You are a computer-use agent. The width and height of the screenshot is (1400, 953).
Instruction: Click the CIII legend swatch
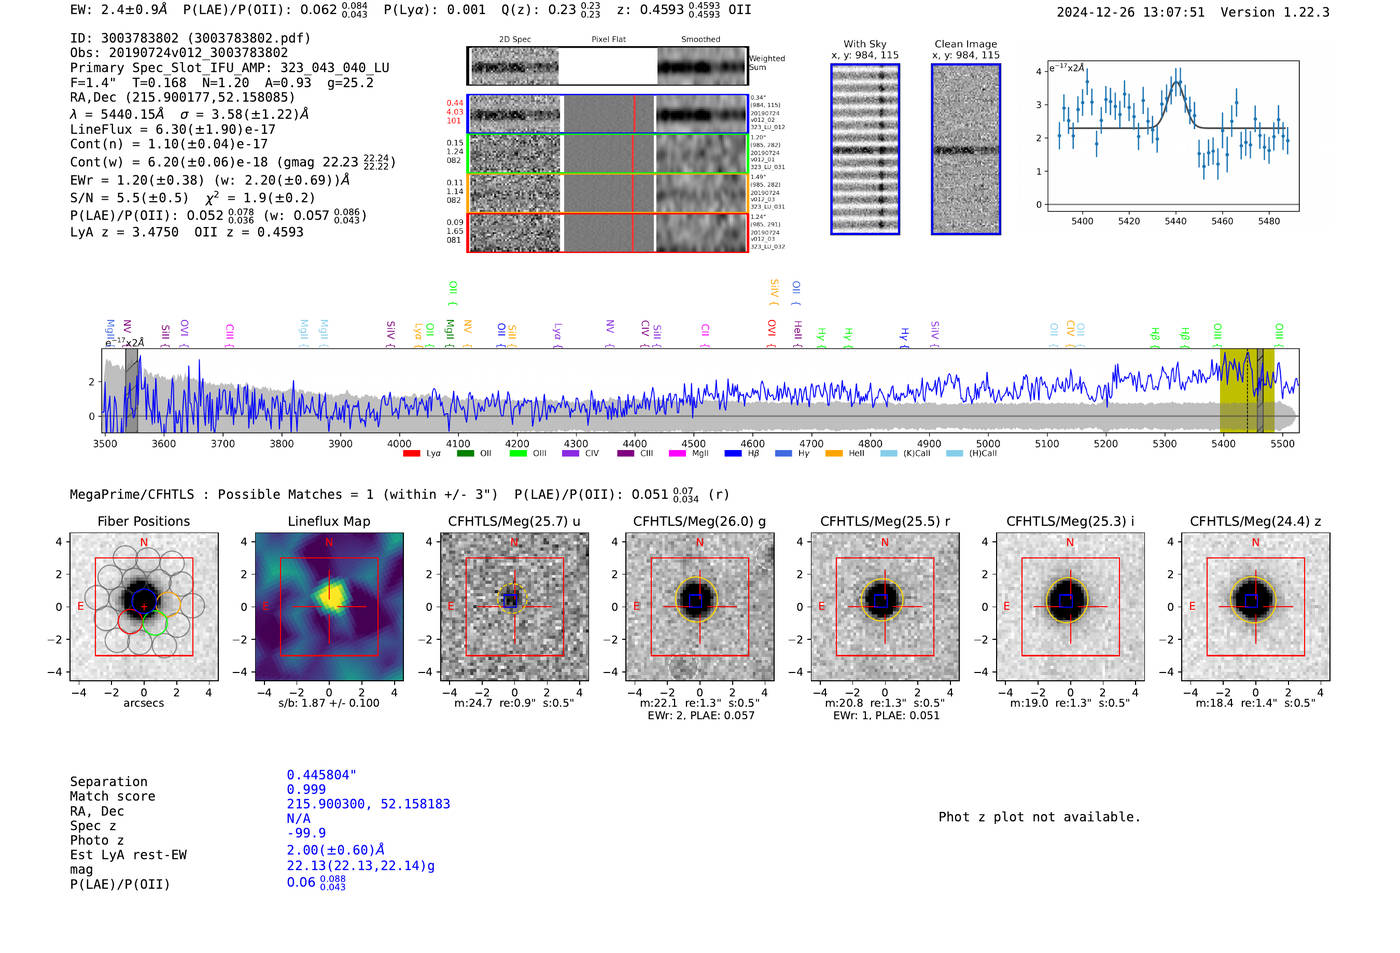tap(626, 454)
